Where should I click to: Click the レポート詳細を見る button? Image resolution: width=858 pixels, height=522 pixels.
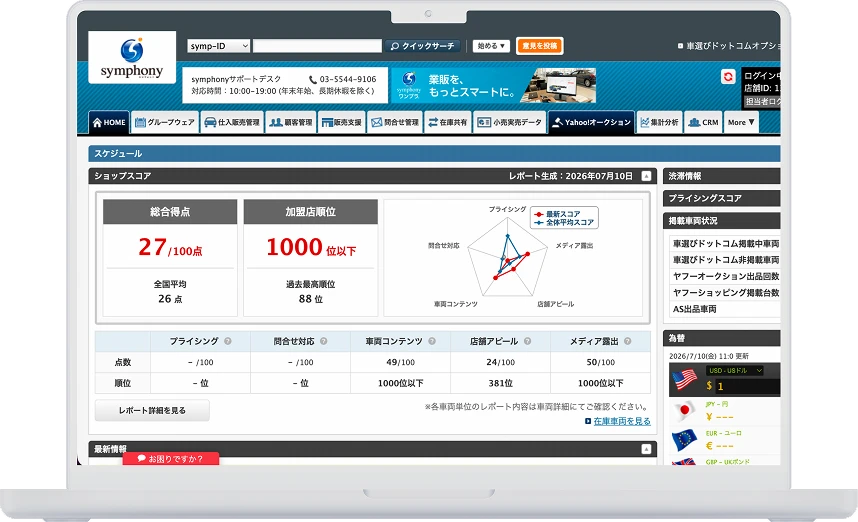point(152,410)
